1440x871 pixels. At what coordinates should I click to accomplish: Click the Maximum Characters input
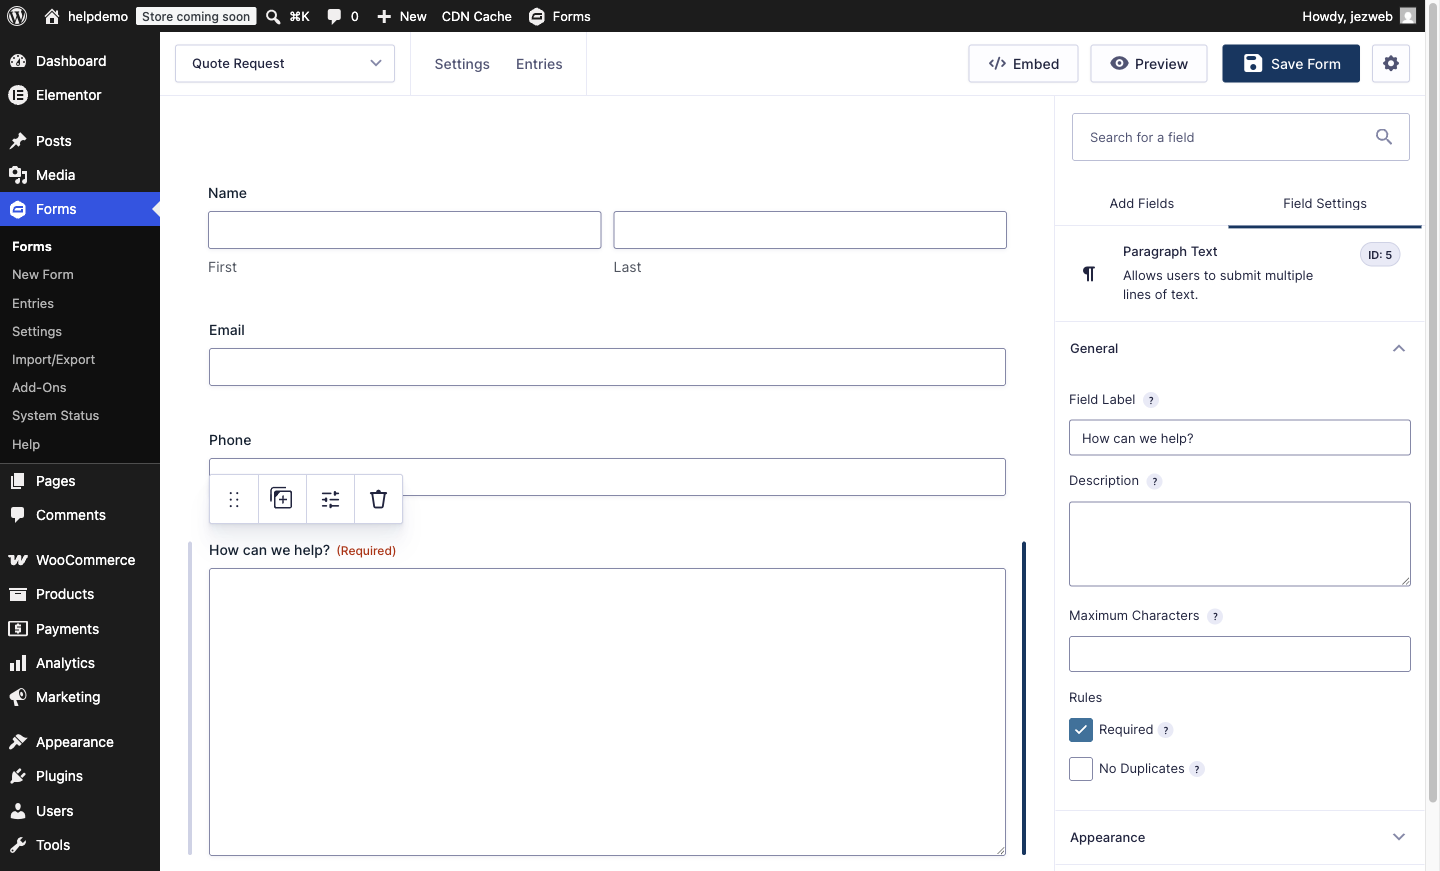(1240, 654)
